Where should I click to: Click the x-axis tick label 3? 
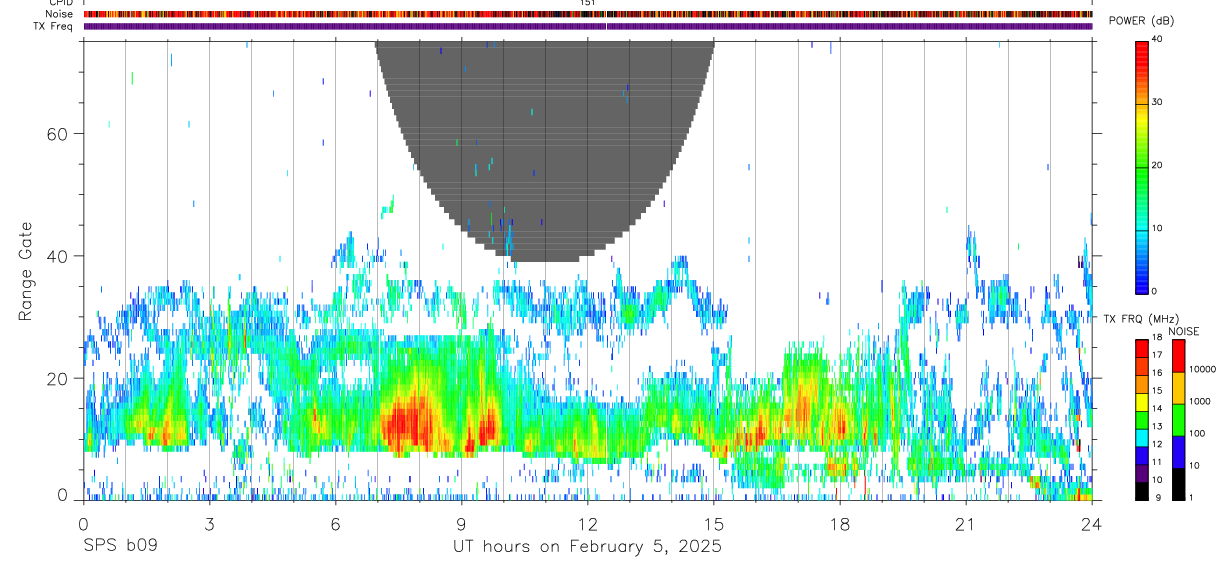click(x=209, y=525)
